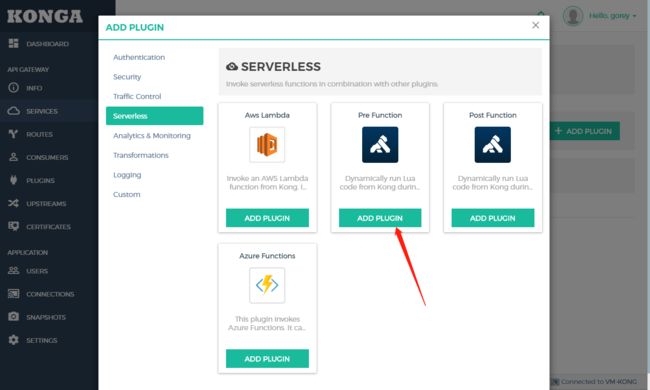Screen dimensions: 650x390
Task: Click the Azure Functions description text
Action: (267, 323)
